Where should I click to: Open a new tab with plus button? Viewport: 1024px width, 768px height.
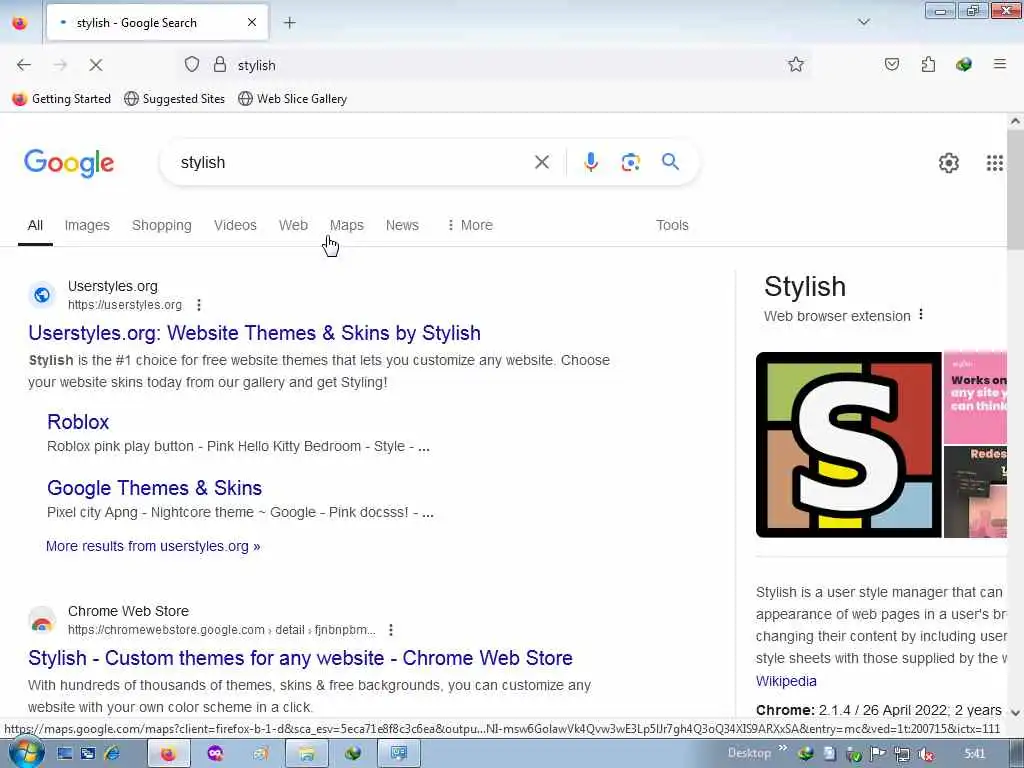coord(290,23)
